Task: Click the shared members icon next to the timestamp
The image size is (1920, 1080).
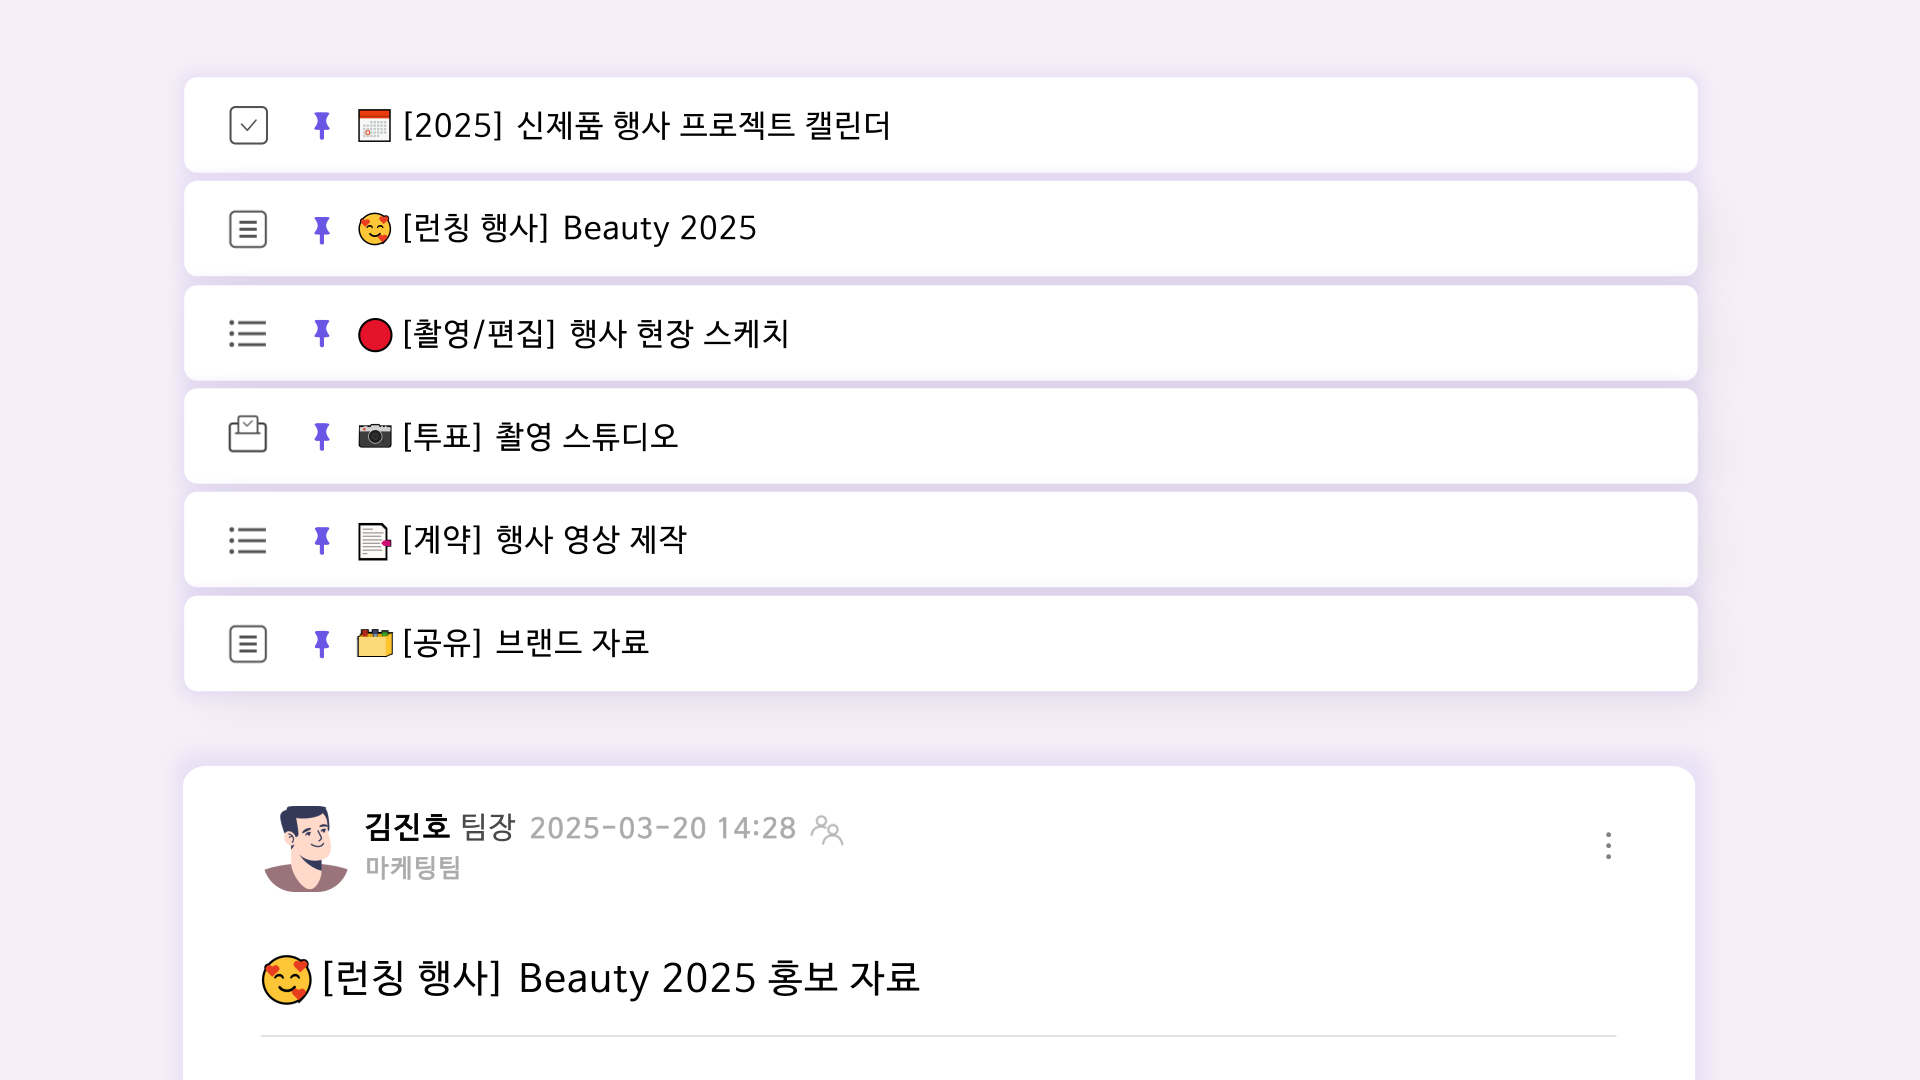Action: (827, 830)
